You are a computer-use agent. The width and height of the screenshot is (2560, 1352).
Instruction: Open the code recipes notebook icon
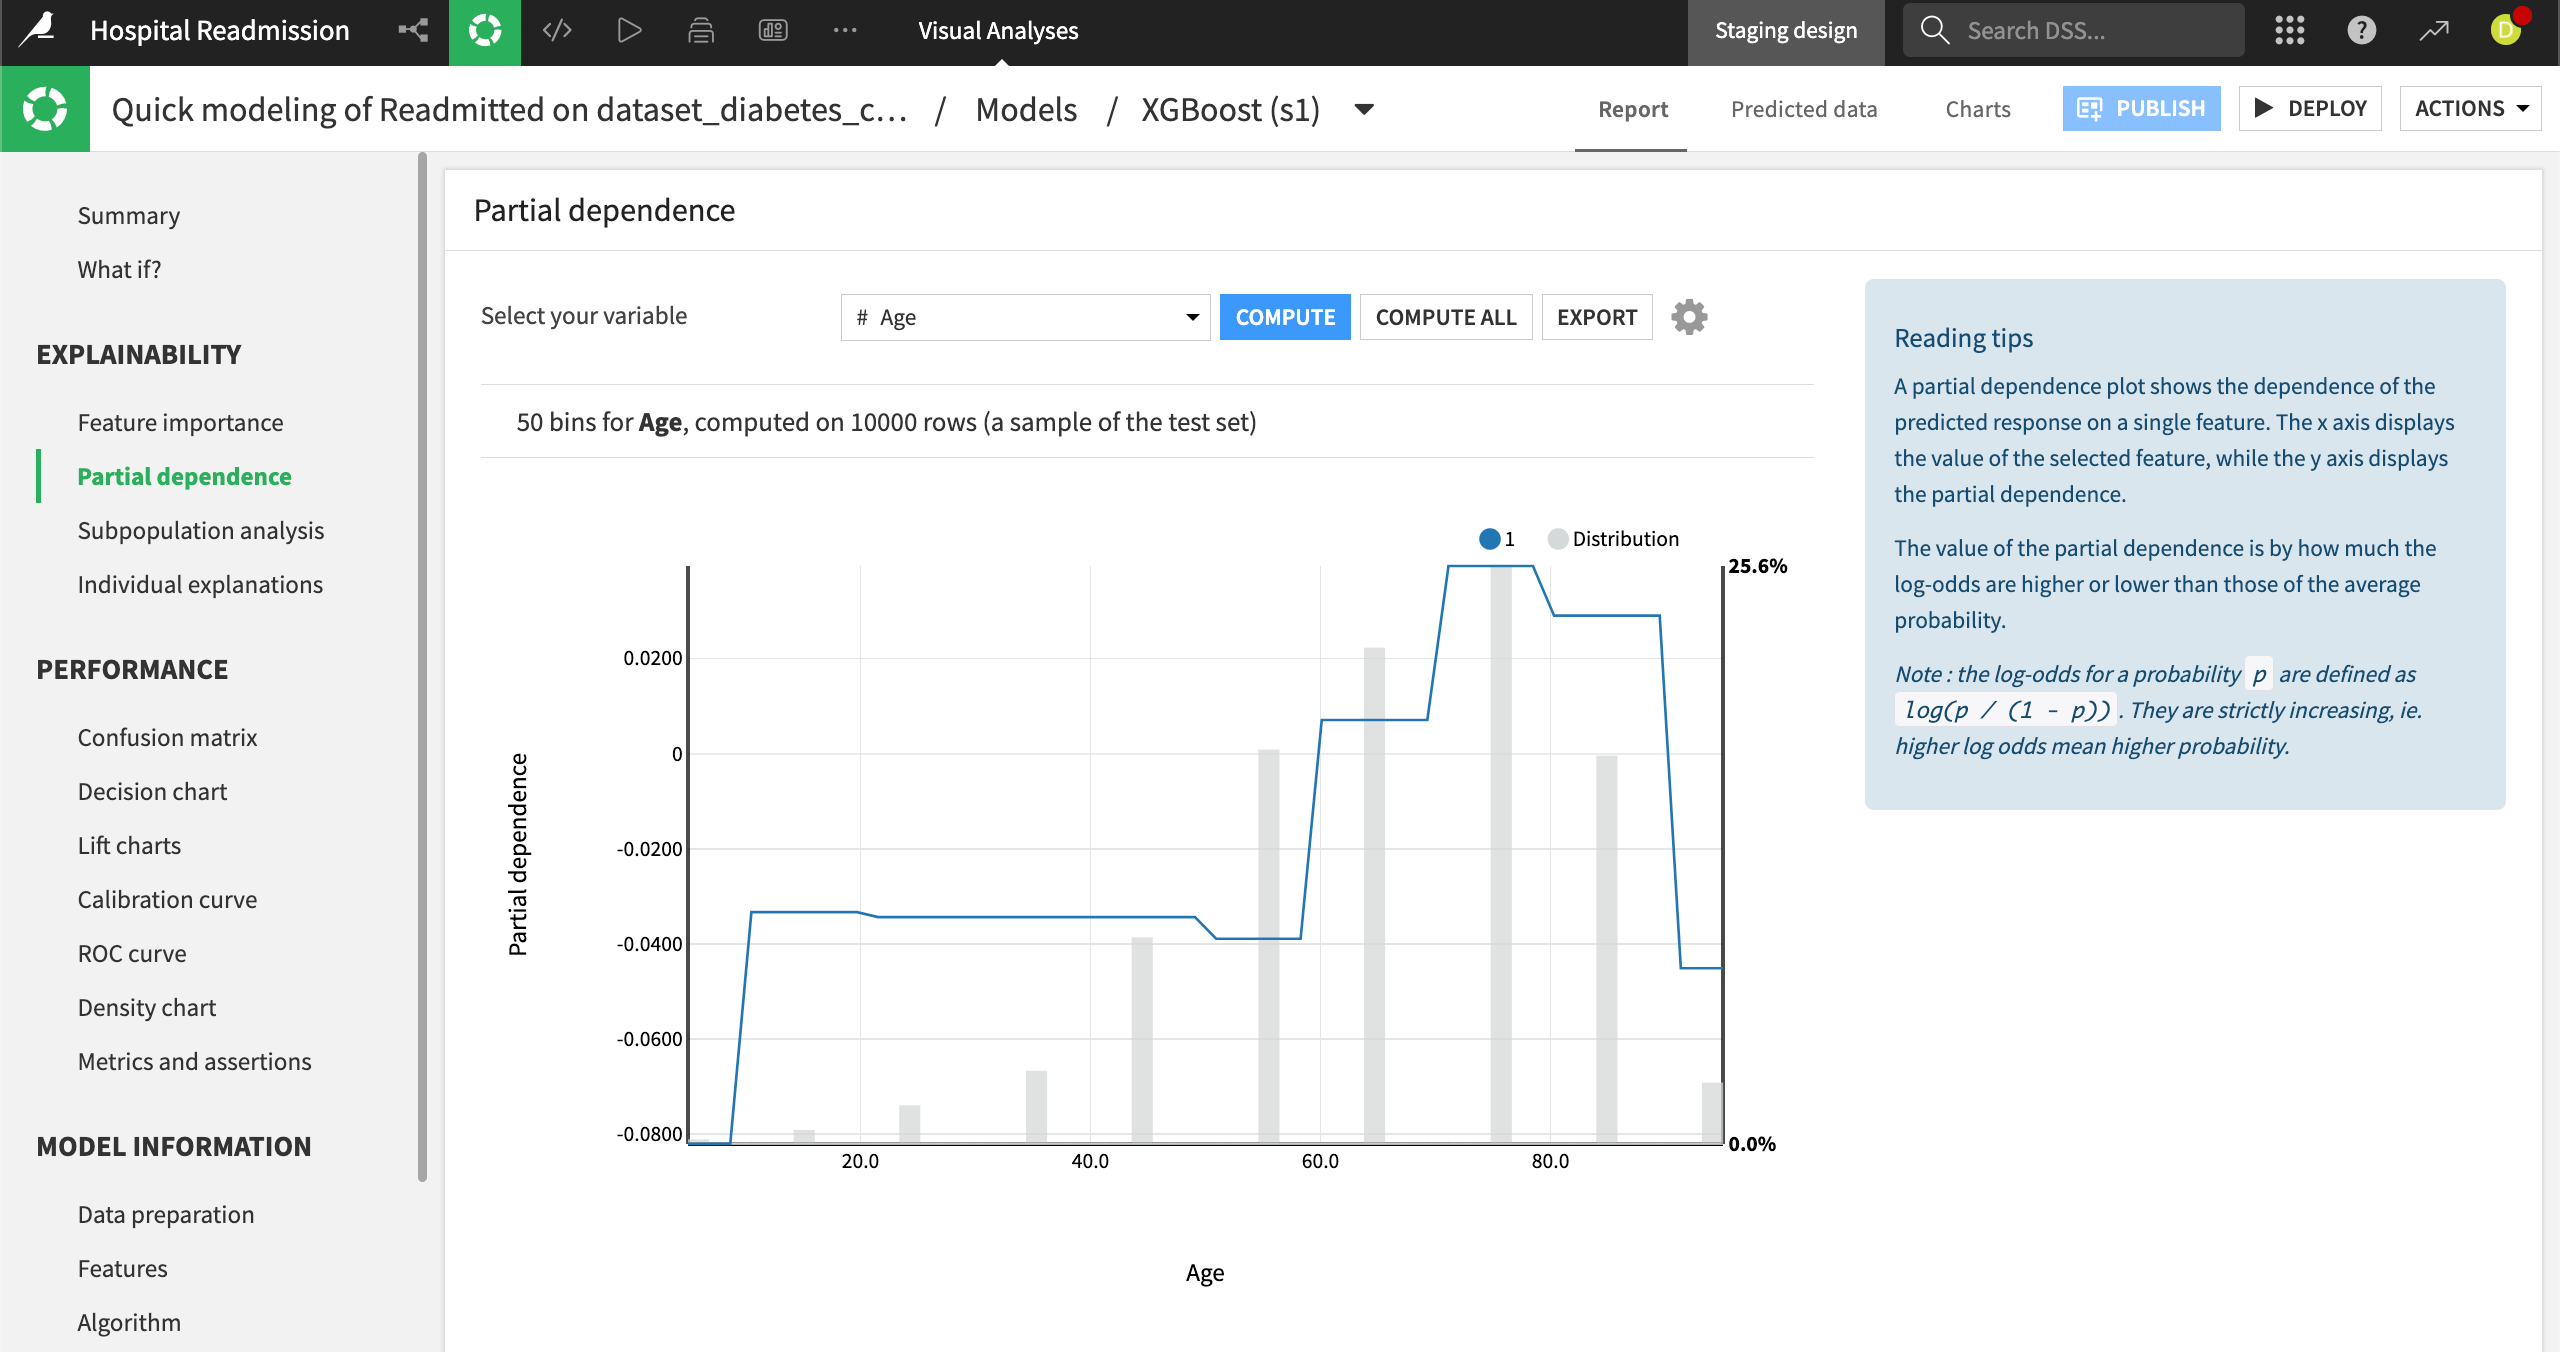(x=557, y=30)
